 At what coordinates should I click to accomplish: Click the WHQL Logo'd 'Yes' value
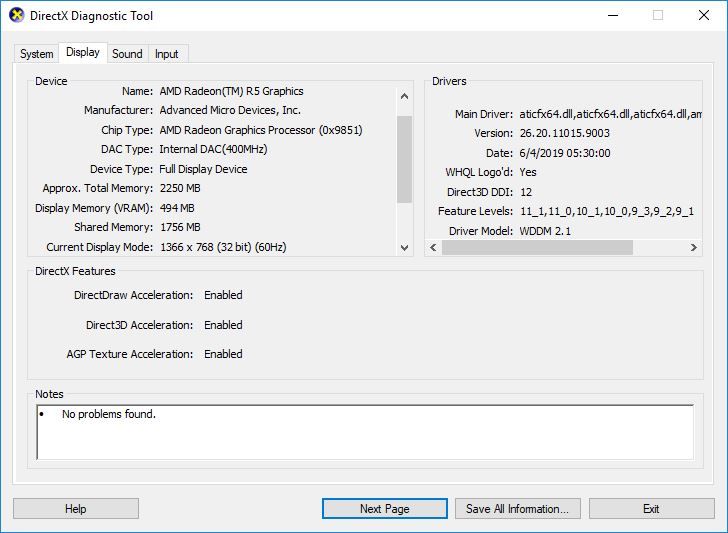tap(528, 172)
